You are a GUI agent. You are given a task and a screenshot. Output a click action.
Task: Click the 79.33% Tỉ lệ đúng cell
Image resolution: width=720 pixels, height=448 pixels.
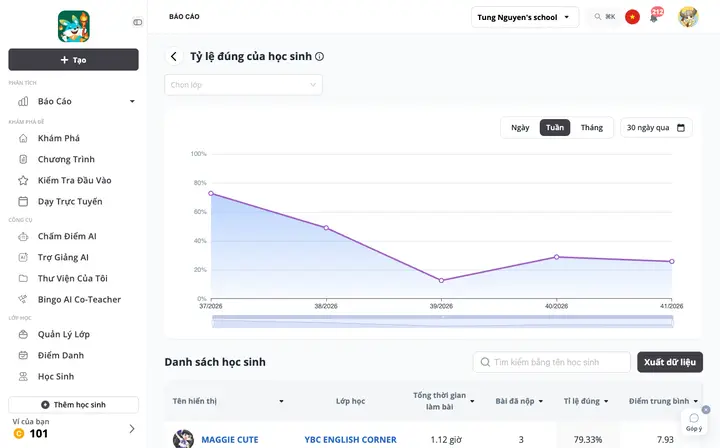[588, 440]
